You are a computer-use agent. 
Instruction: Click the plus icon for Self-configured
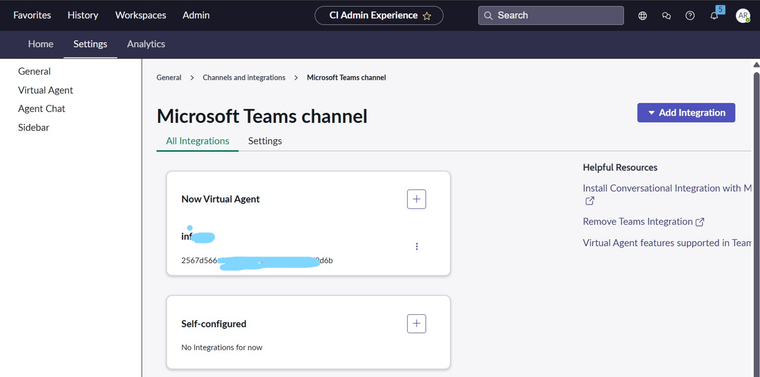416,324
